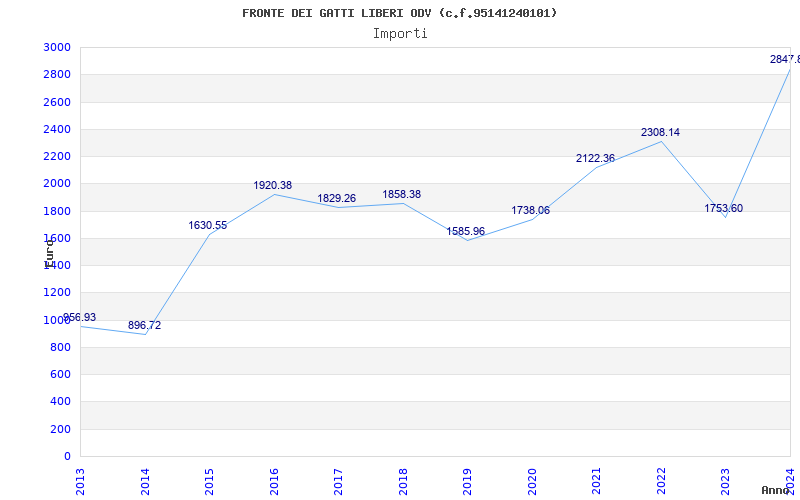Click y-axis value 600
Viewport: 800px width, 500px height.
pos(60,374)
